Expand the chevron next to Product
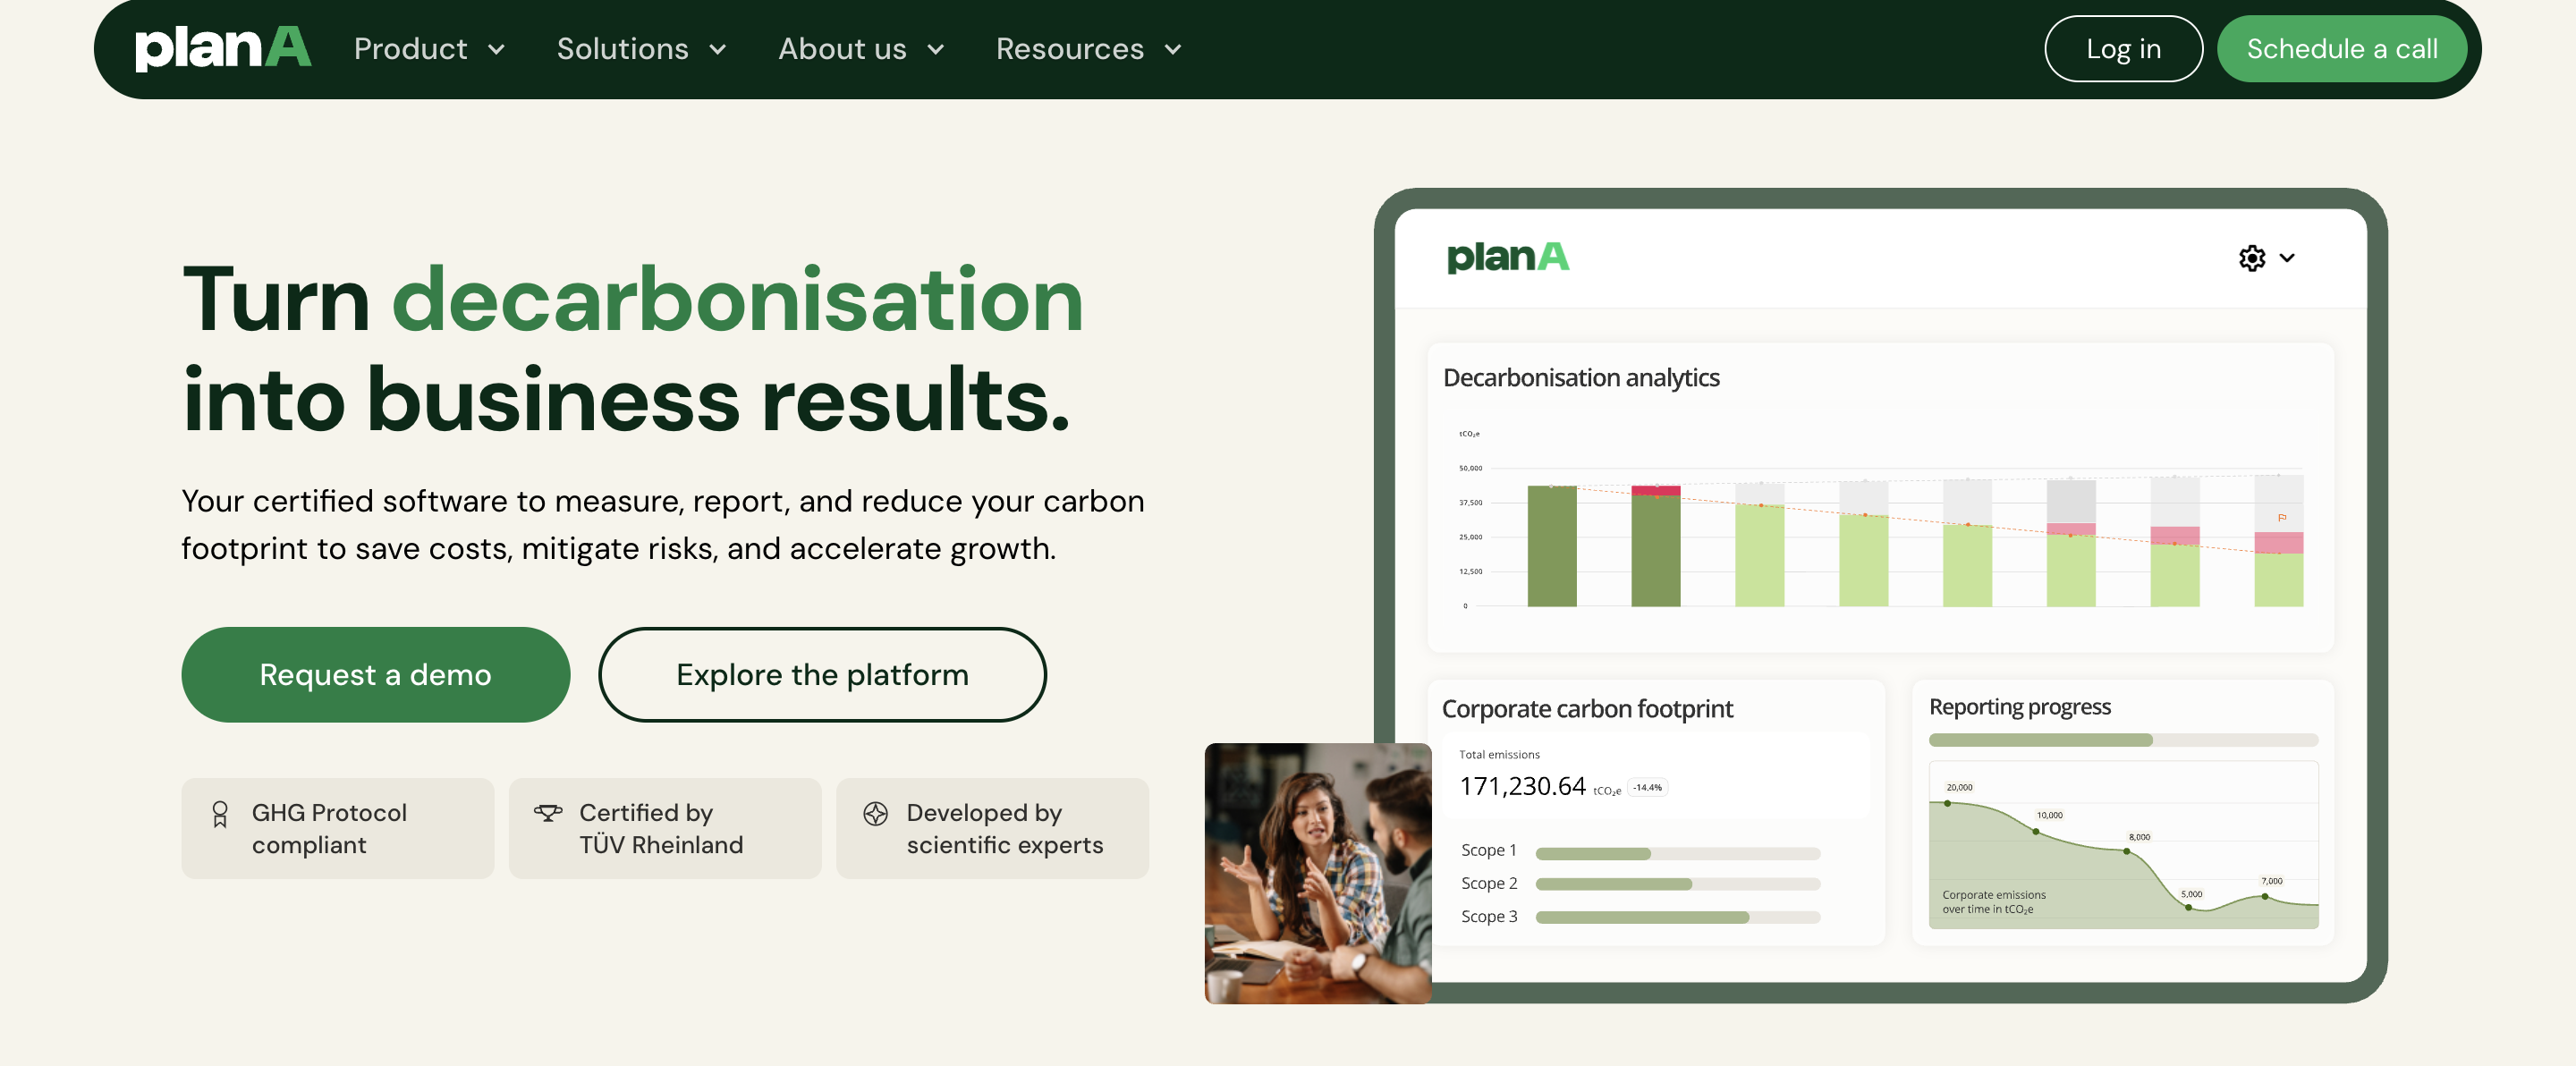This screenshot has height=1066, width=2576. coord(496,50)
